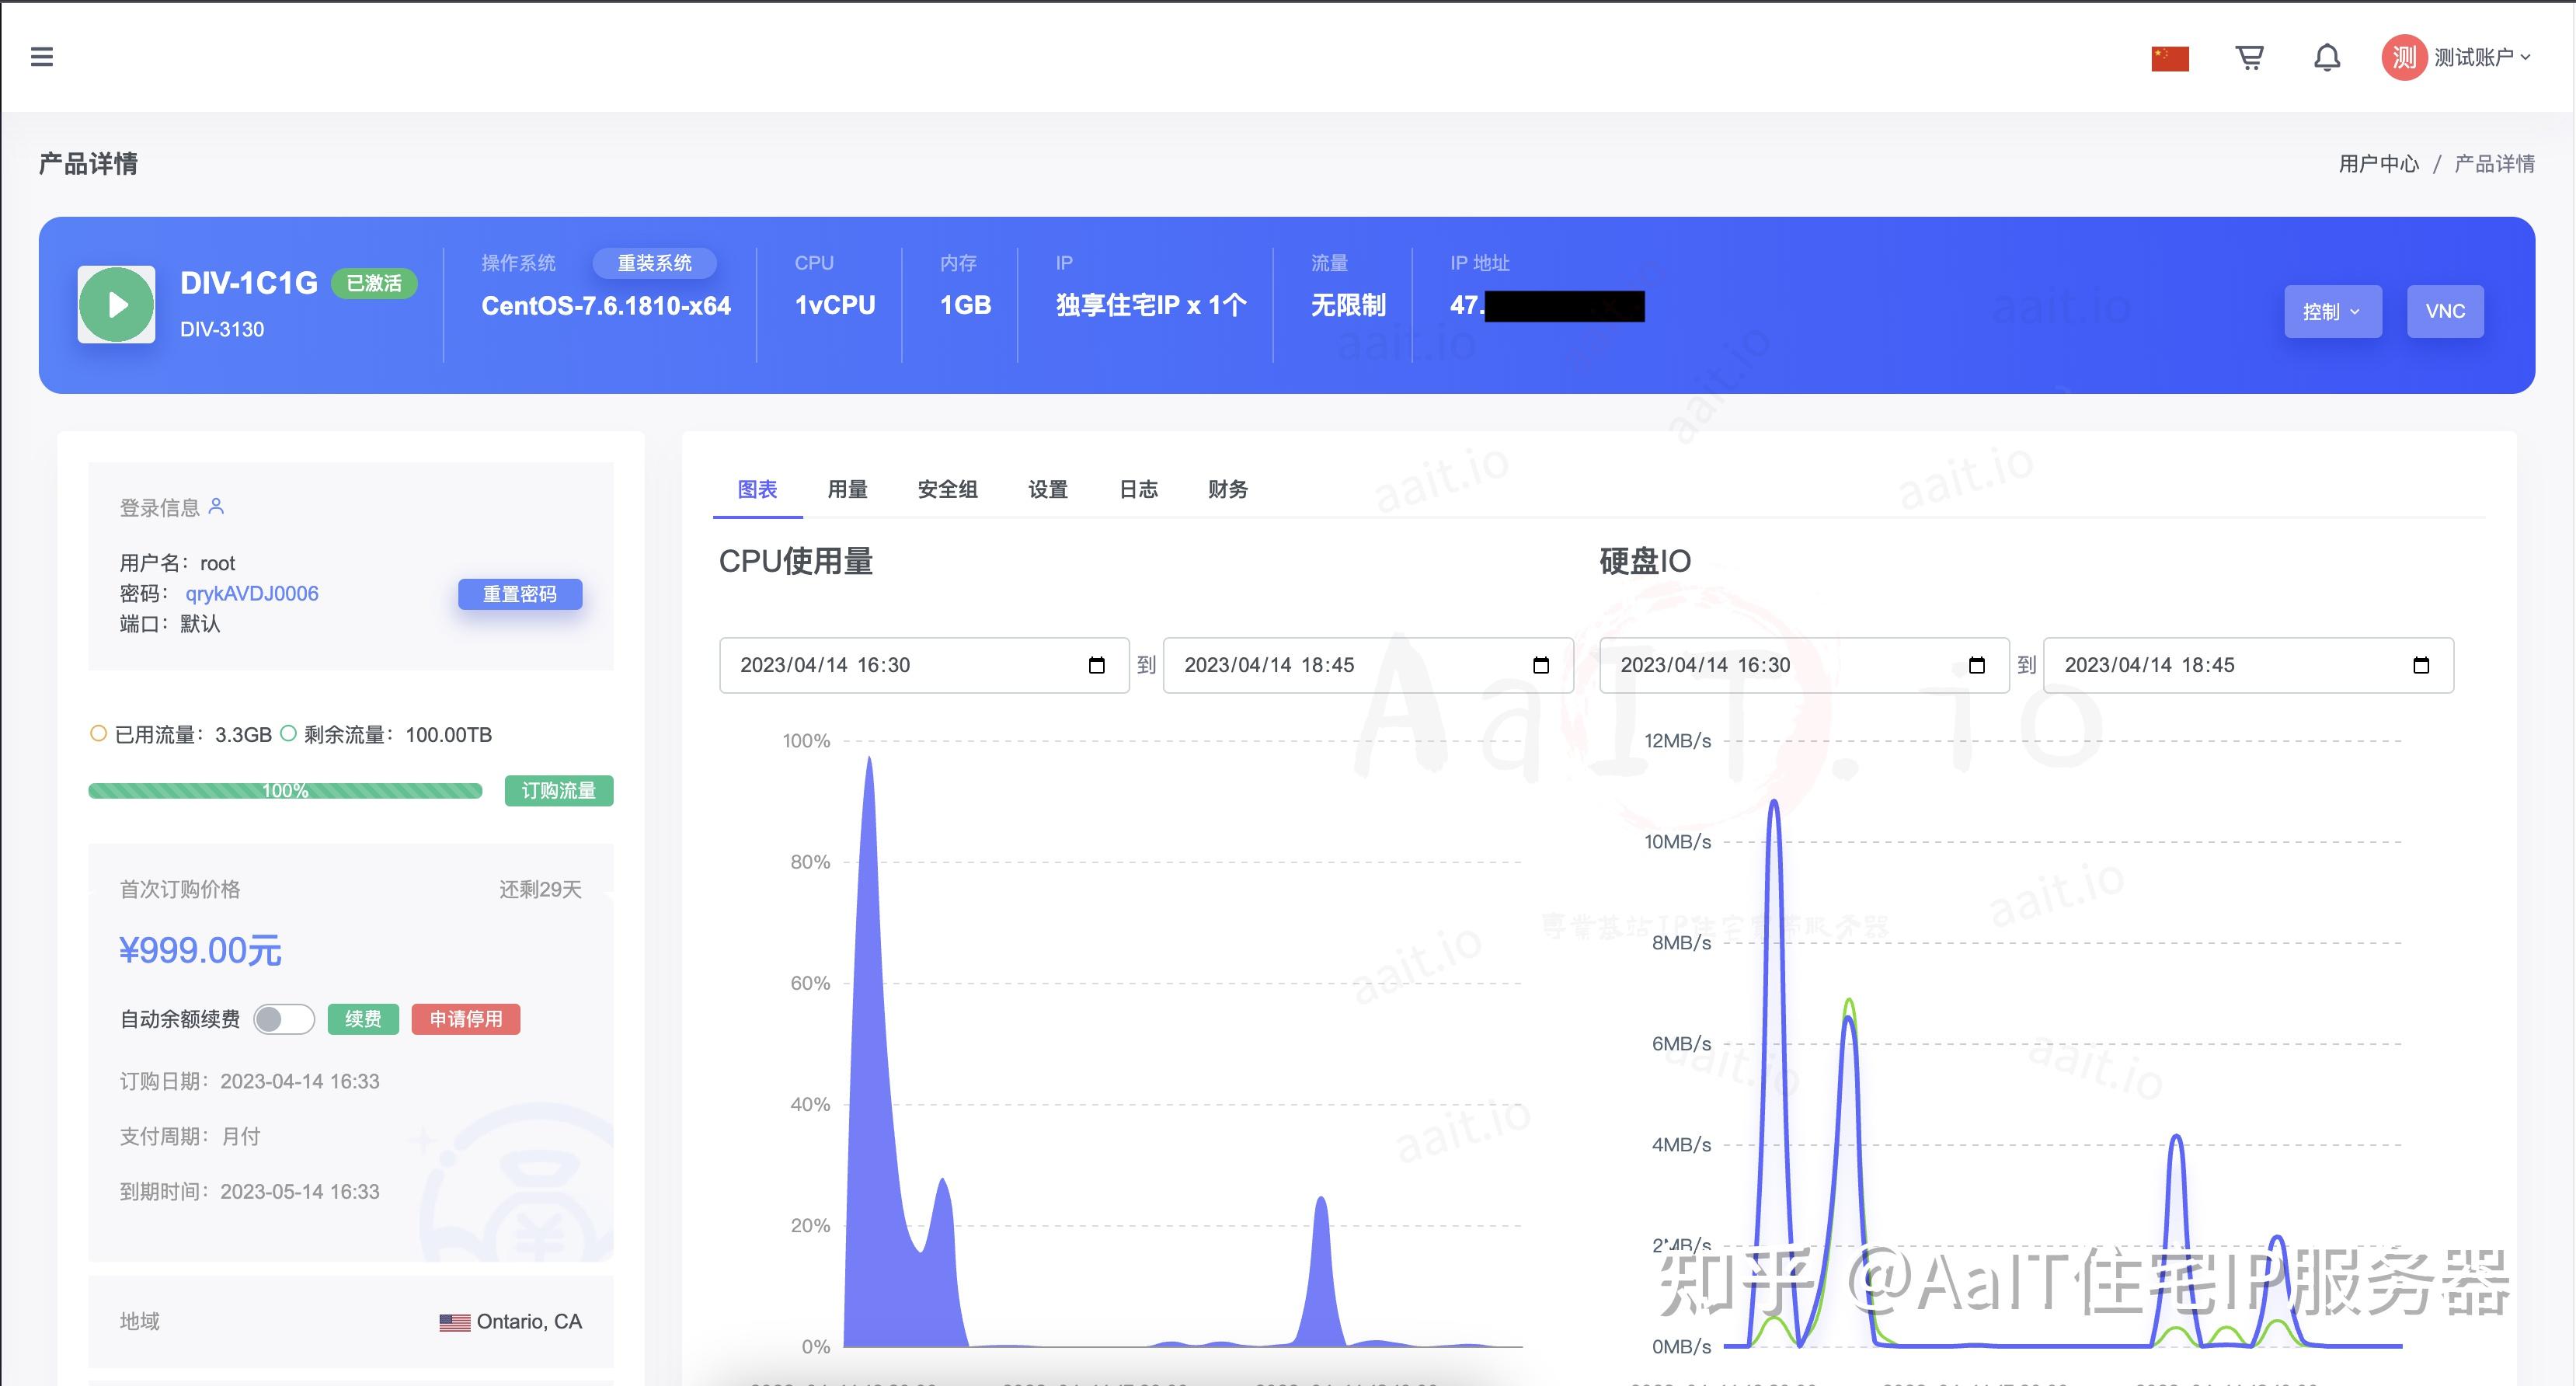Expand the 控制 dropdown
The height and width of the screenshot is (1386, 2576).
[2332, 311]
